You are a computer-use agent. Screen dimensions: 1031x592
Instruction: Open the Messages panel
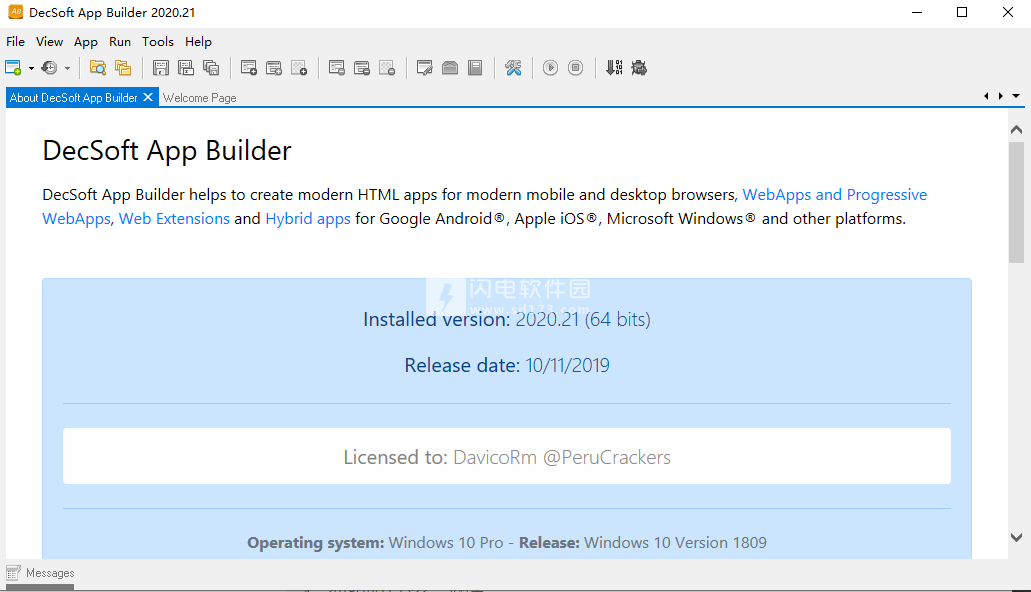(x=40, y=573)
